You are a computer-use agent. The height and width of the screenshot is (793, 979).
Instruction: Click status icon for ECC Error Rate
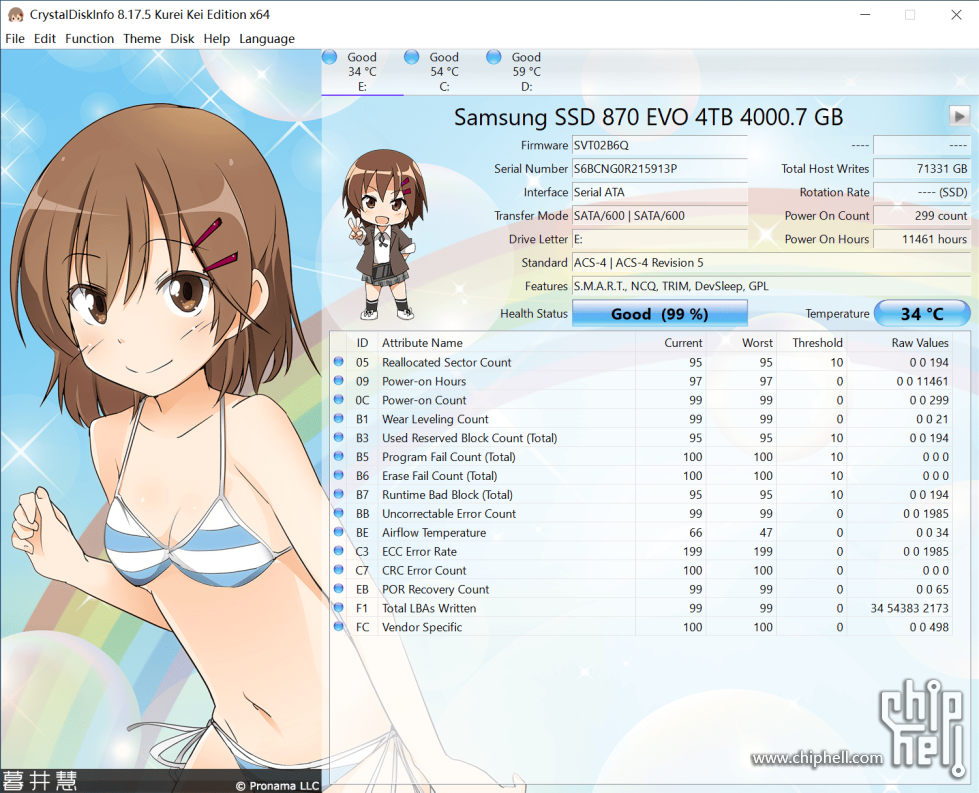coord(338,551)
